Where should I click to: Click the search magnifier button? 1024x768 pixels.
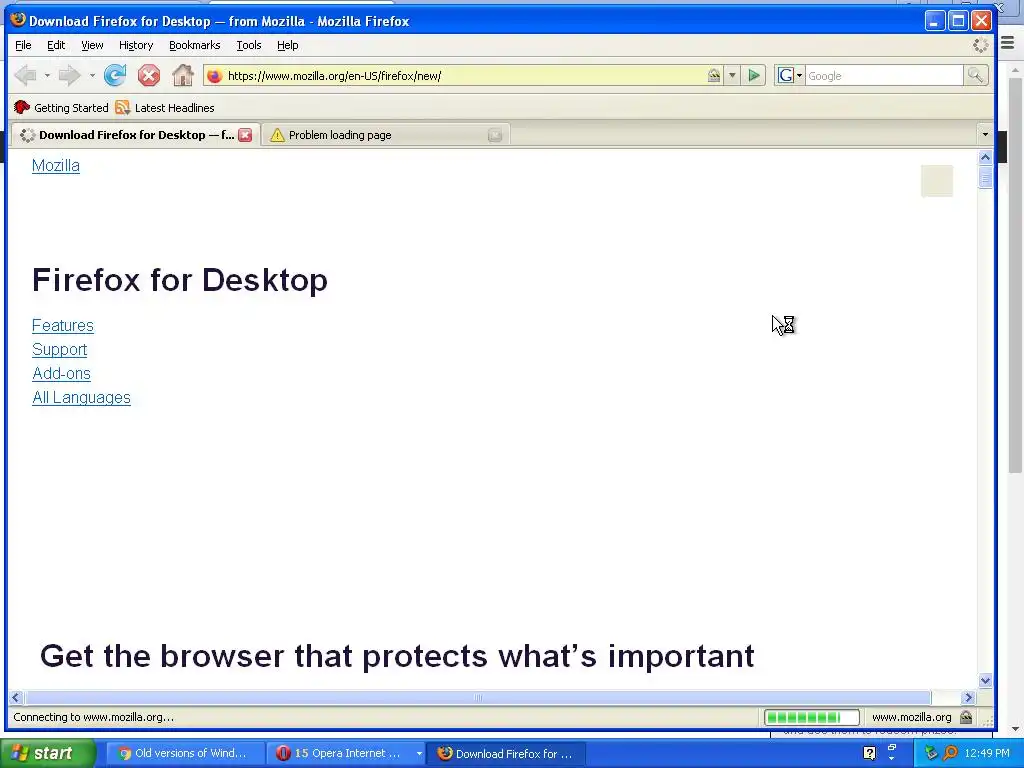pos(976,76)
